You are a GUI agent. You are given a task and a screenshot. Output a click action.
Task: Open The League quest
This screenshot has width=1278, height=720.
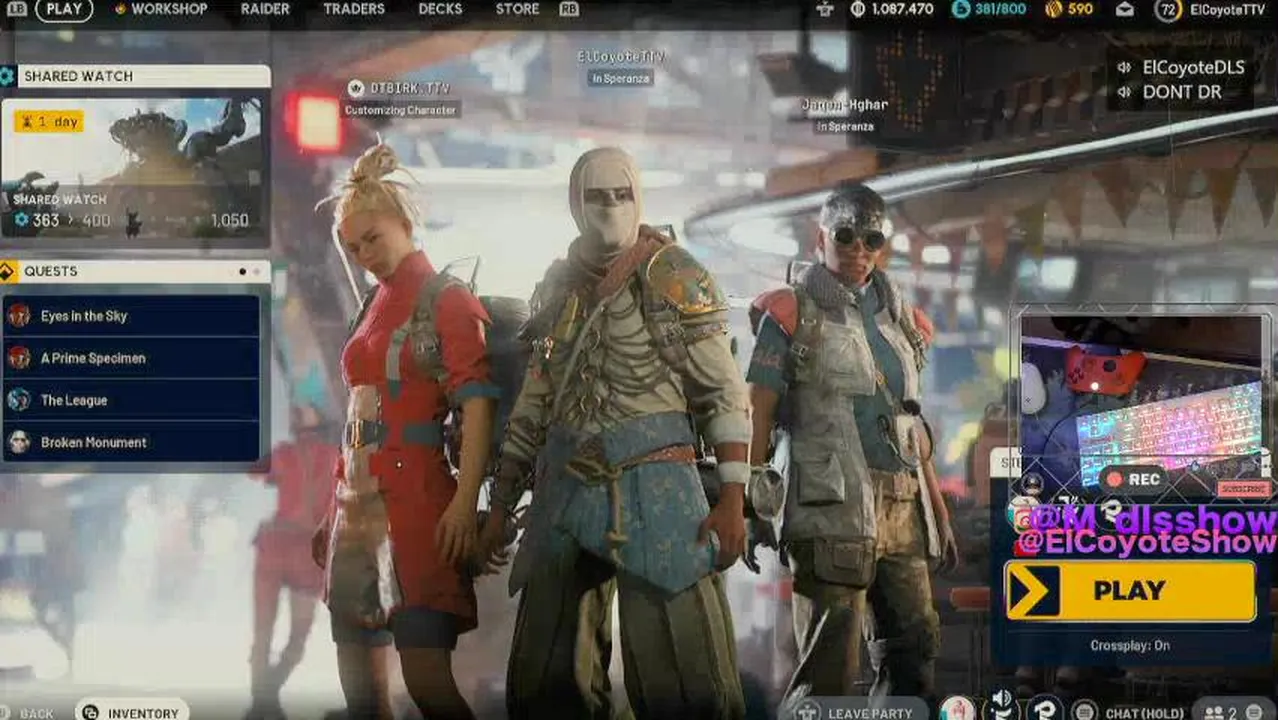(x=131, y=400)
